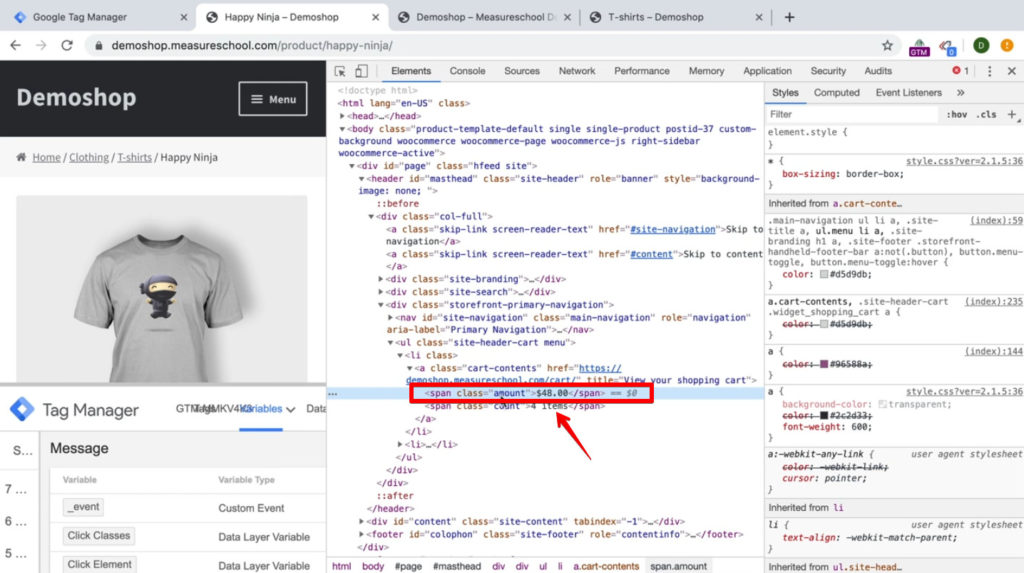Toggle the :hov element state button
This screenshot has width=1024, height=573.
coord(957,114)
